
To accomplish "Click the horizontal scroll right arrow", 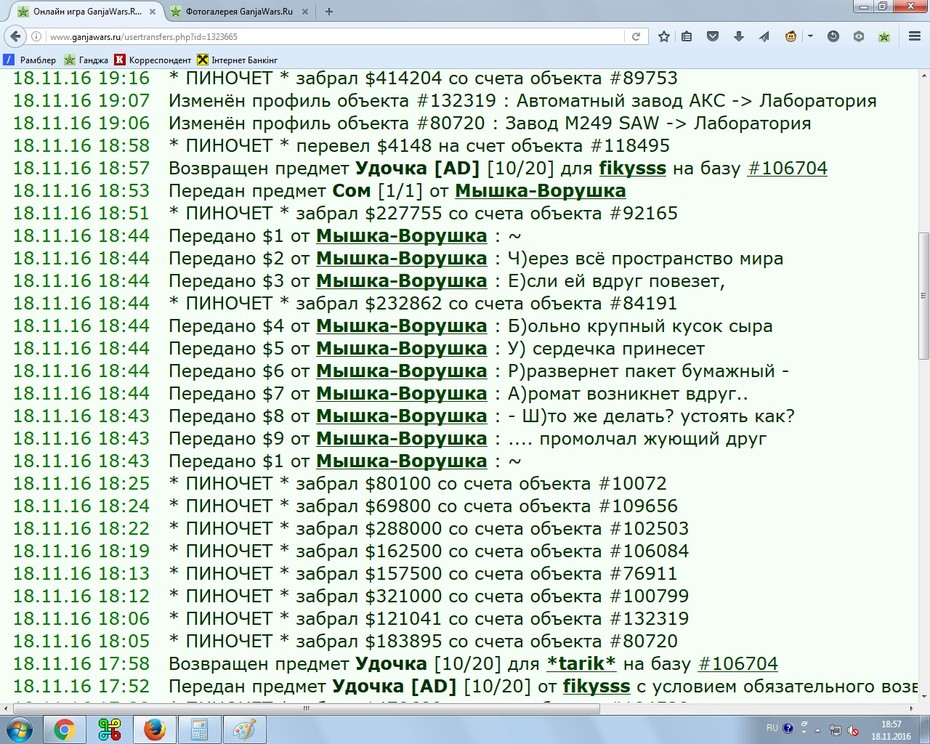I will pos(912,708).
